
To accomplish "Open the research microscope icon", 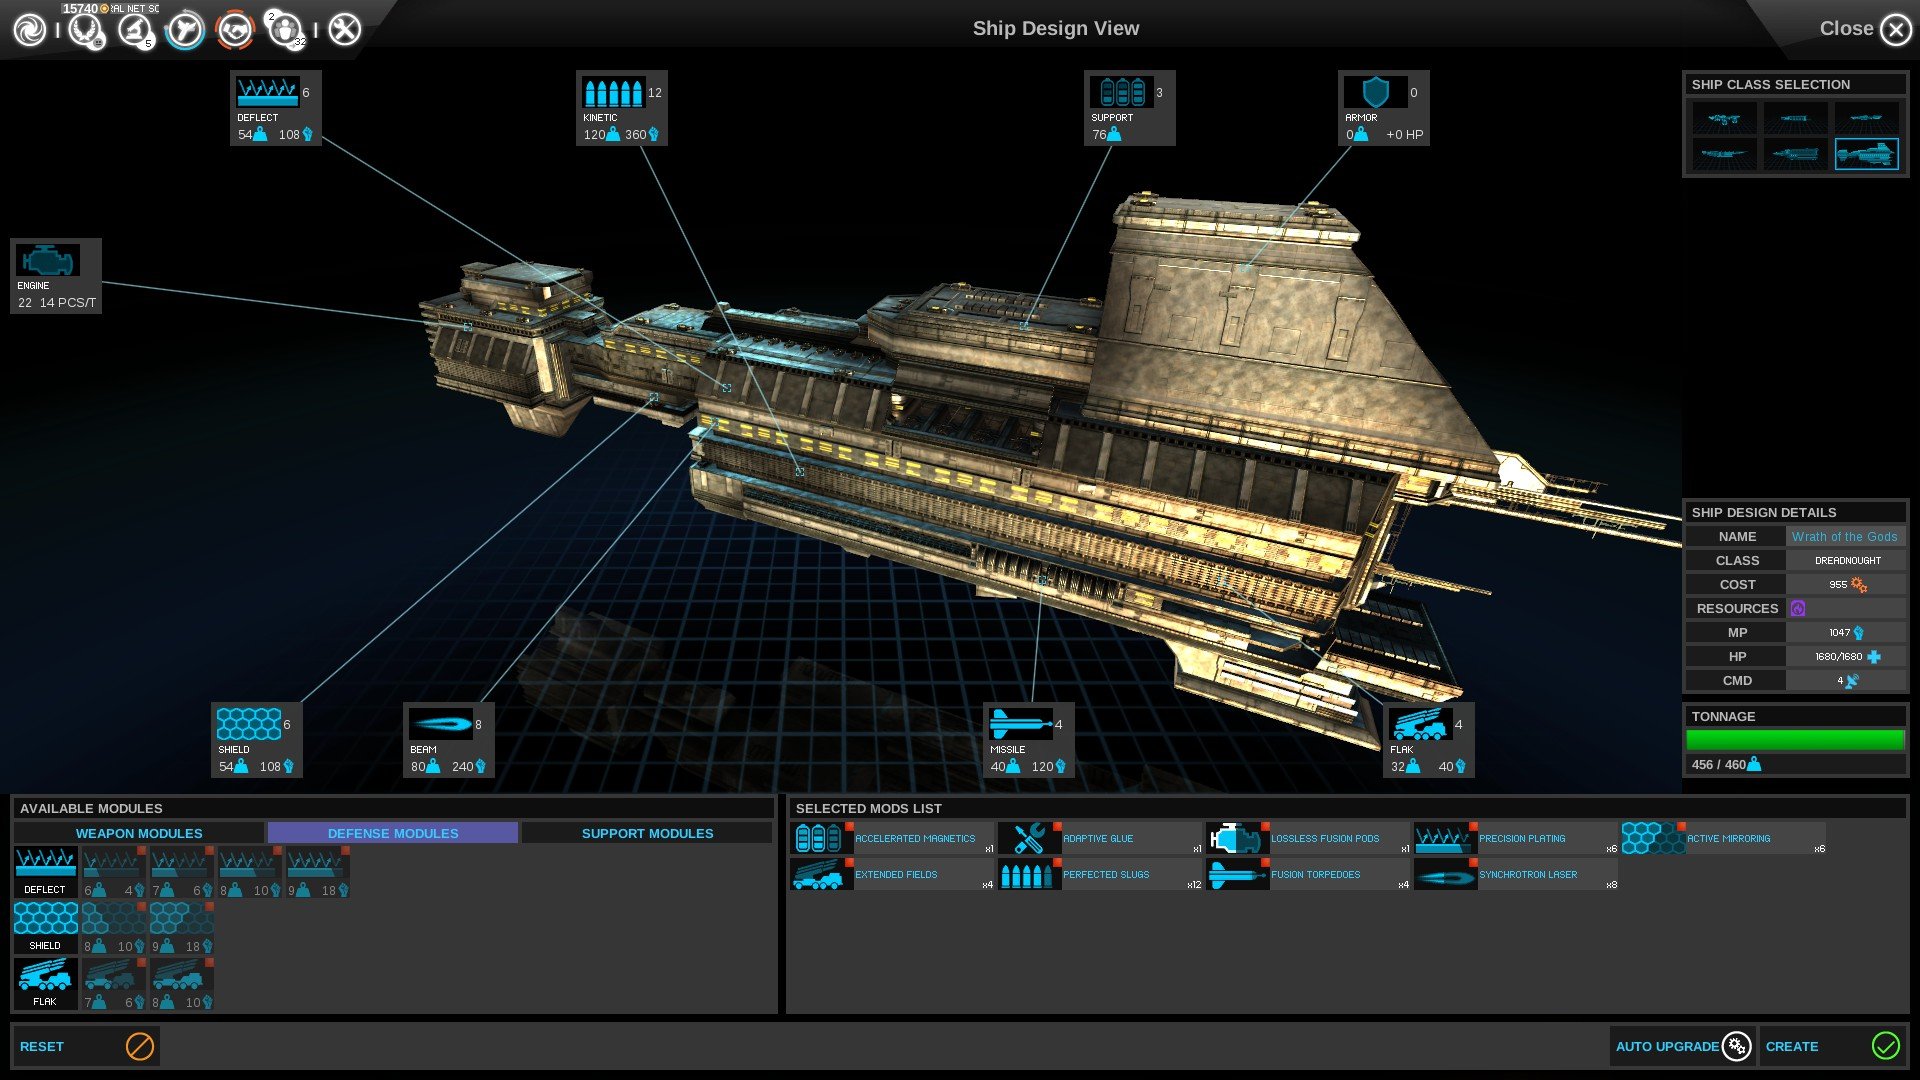I will point(134,30).
